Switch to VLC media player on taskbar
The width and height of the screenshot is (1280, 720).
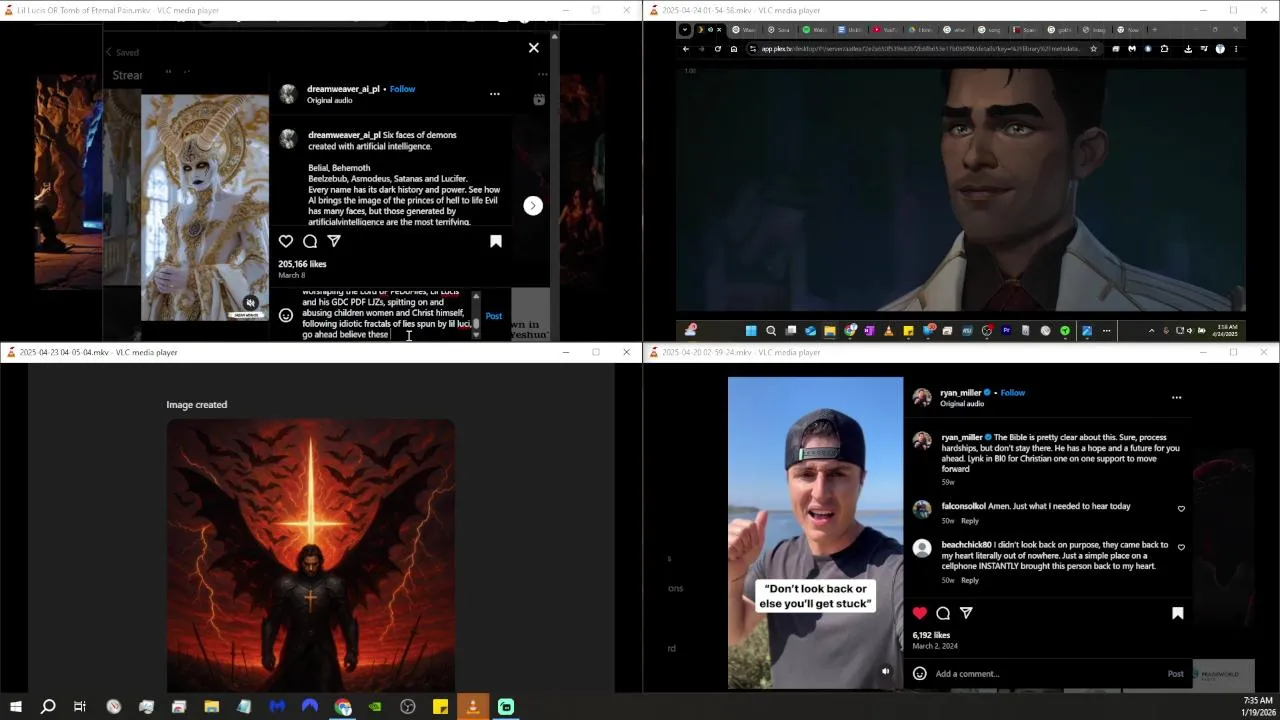click(x=473, y=707)
